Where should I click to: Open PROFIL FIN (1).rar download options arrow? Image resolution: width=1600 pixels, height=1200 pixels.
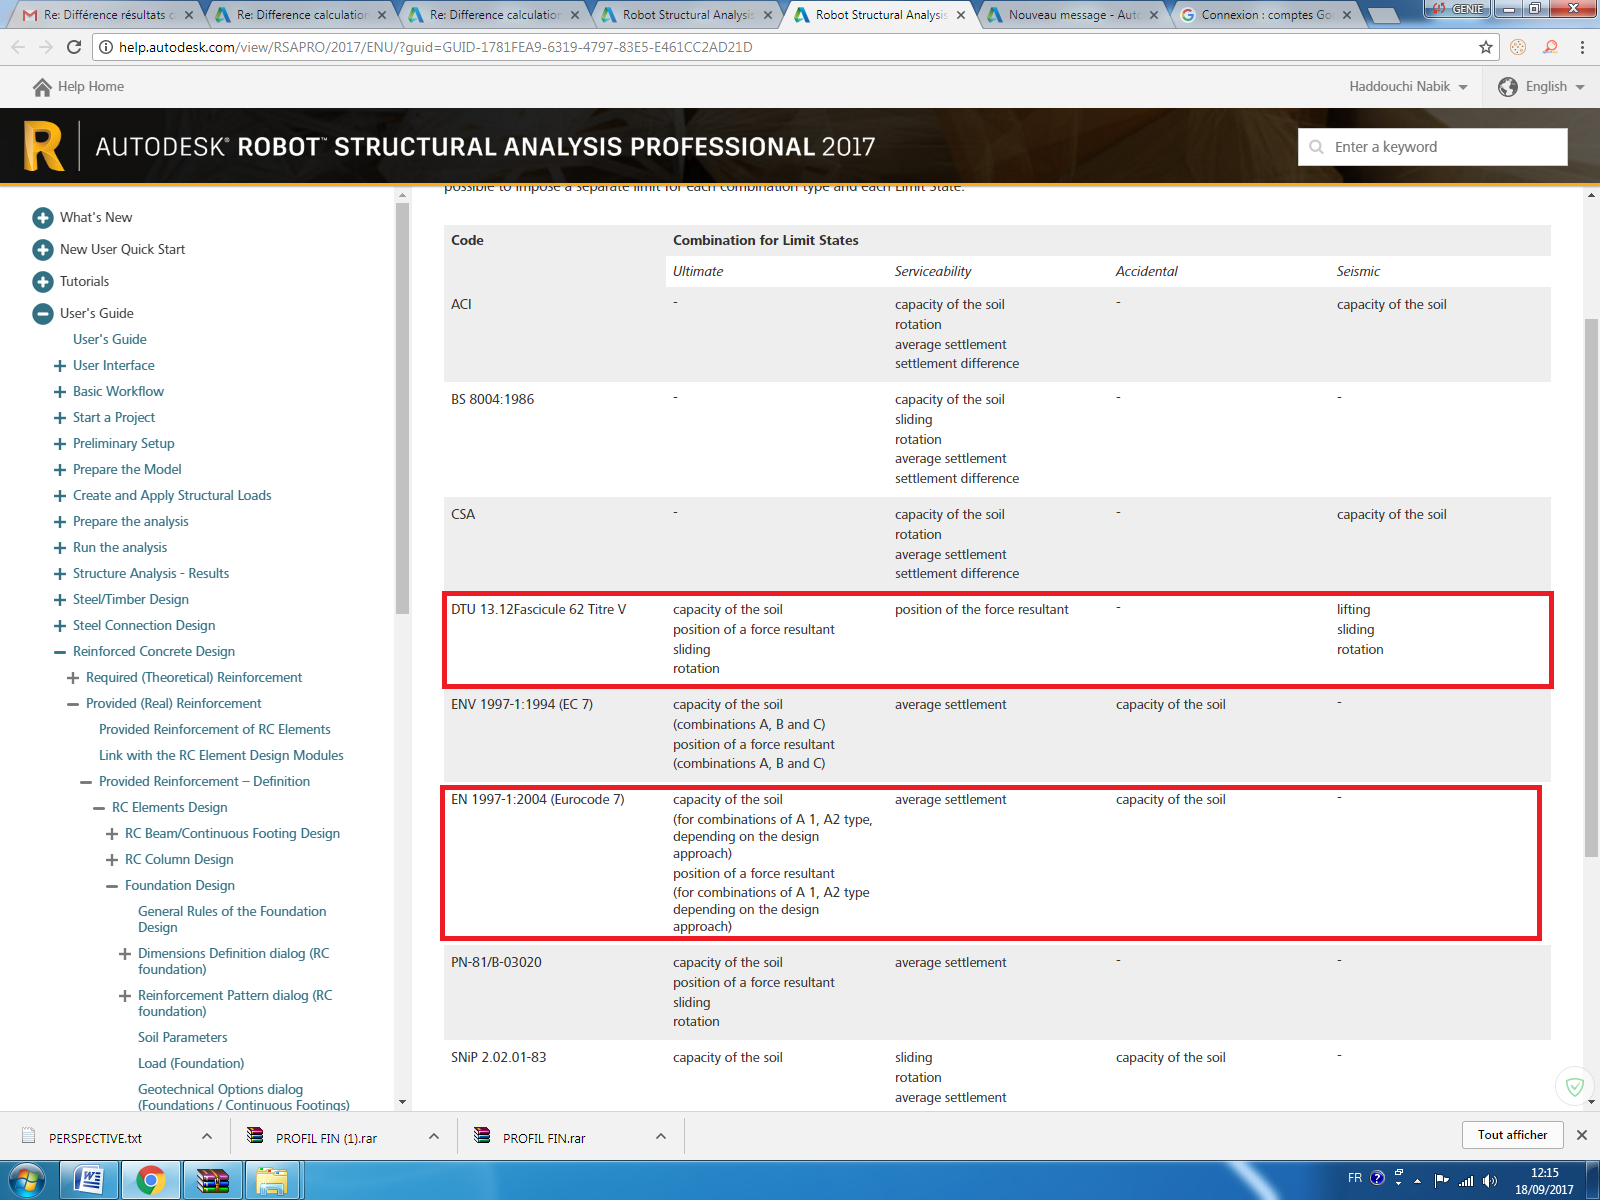pyautogui.click(x=434, y=1136)
